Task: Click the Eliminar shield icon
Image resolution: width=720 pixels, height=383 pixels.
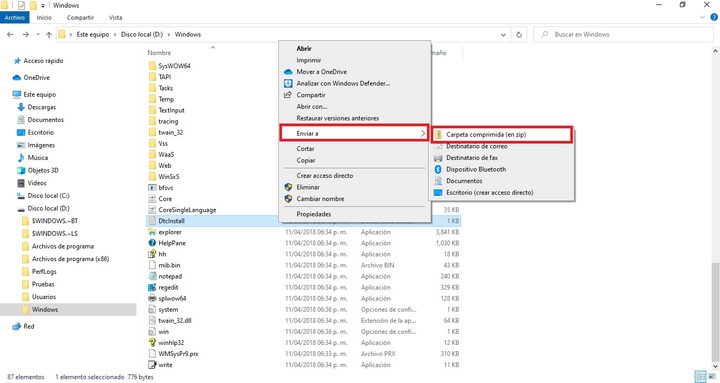Action: [x=288, y=187]
